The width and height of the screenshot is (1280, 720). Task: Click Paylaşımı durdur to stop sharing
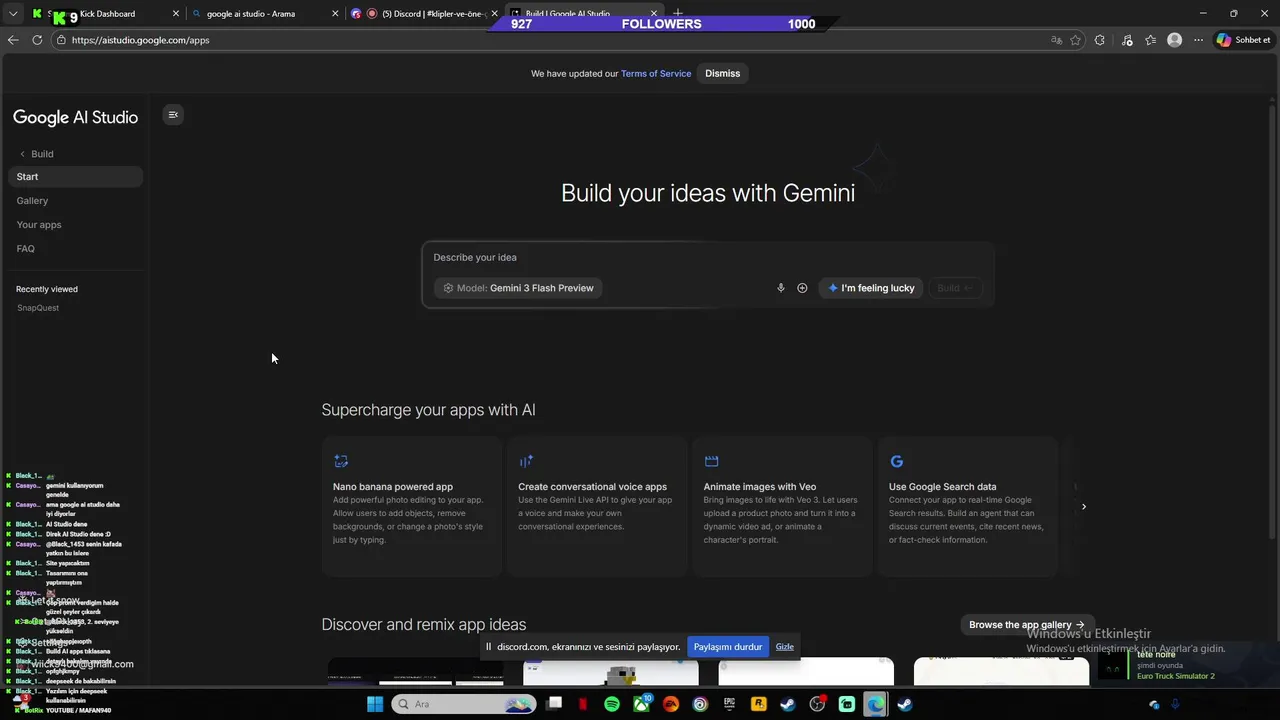coord(728,647)
